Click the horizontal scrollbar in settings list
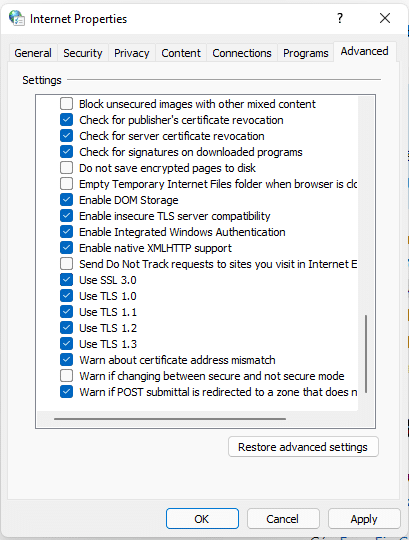 pos(170,419)
